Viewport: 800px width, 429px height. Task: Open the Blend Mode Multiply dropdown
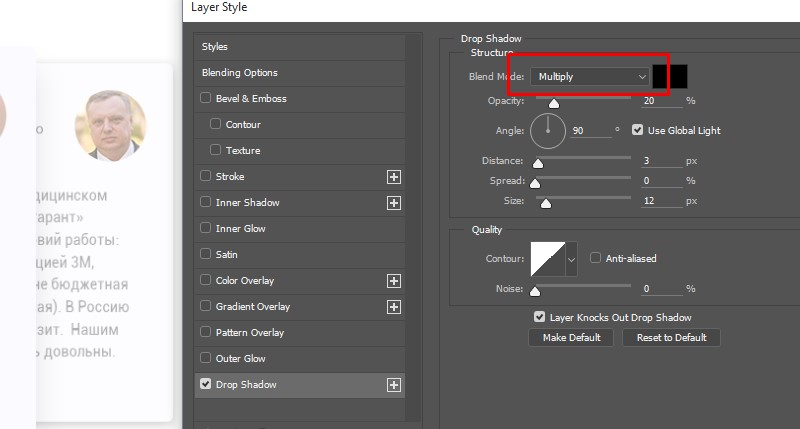click(590, 77)
